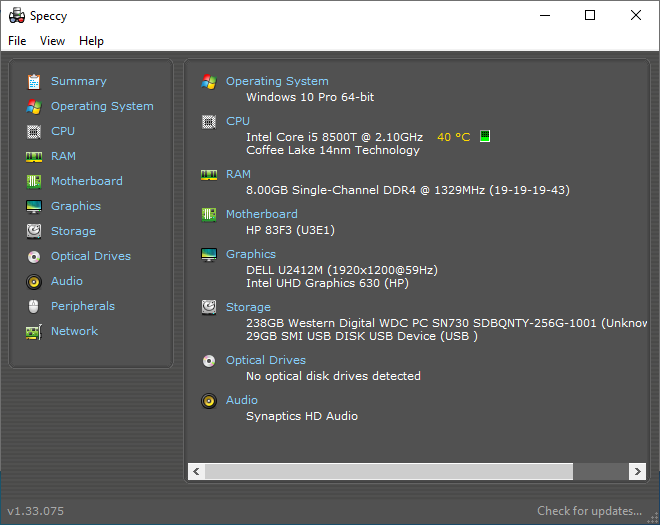Click the Audio speaker icon in sidebar
The width and height of the screenshot is (660, 525).
34,282
